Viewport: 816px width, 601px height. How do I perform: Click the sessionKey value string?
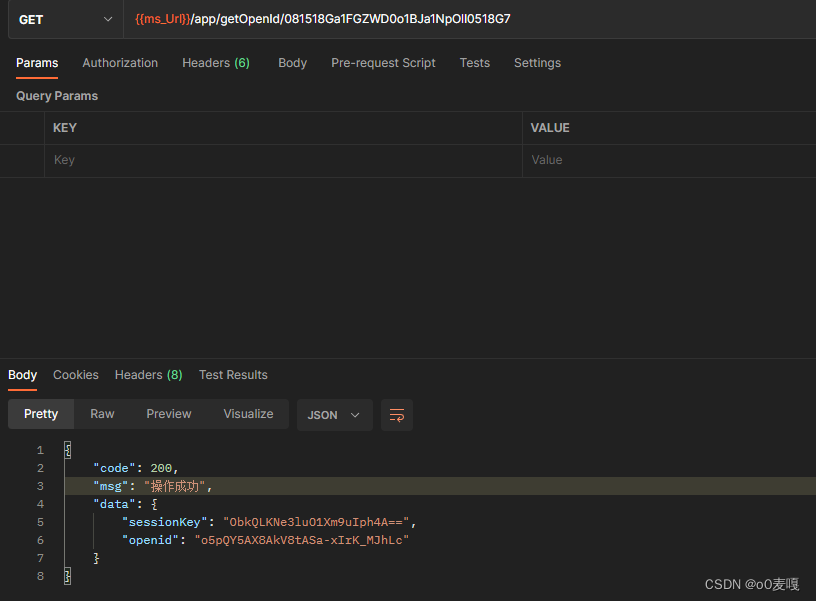click(x=316, y=522)
